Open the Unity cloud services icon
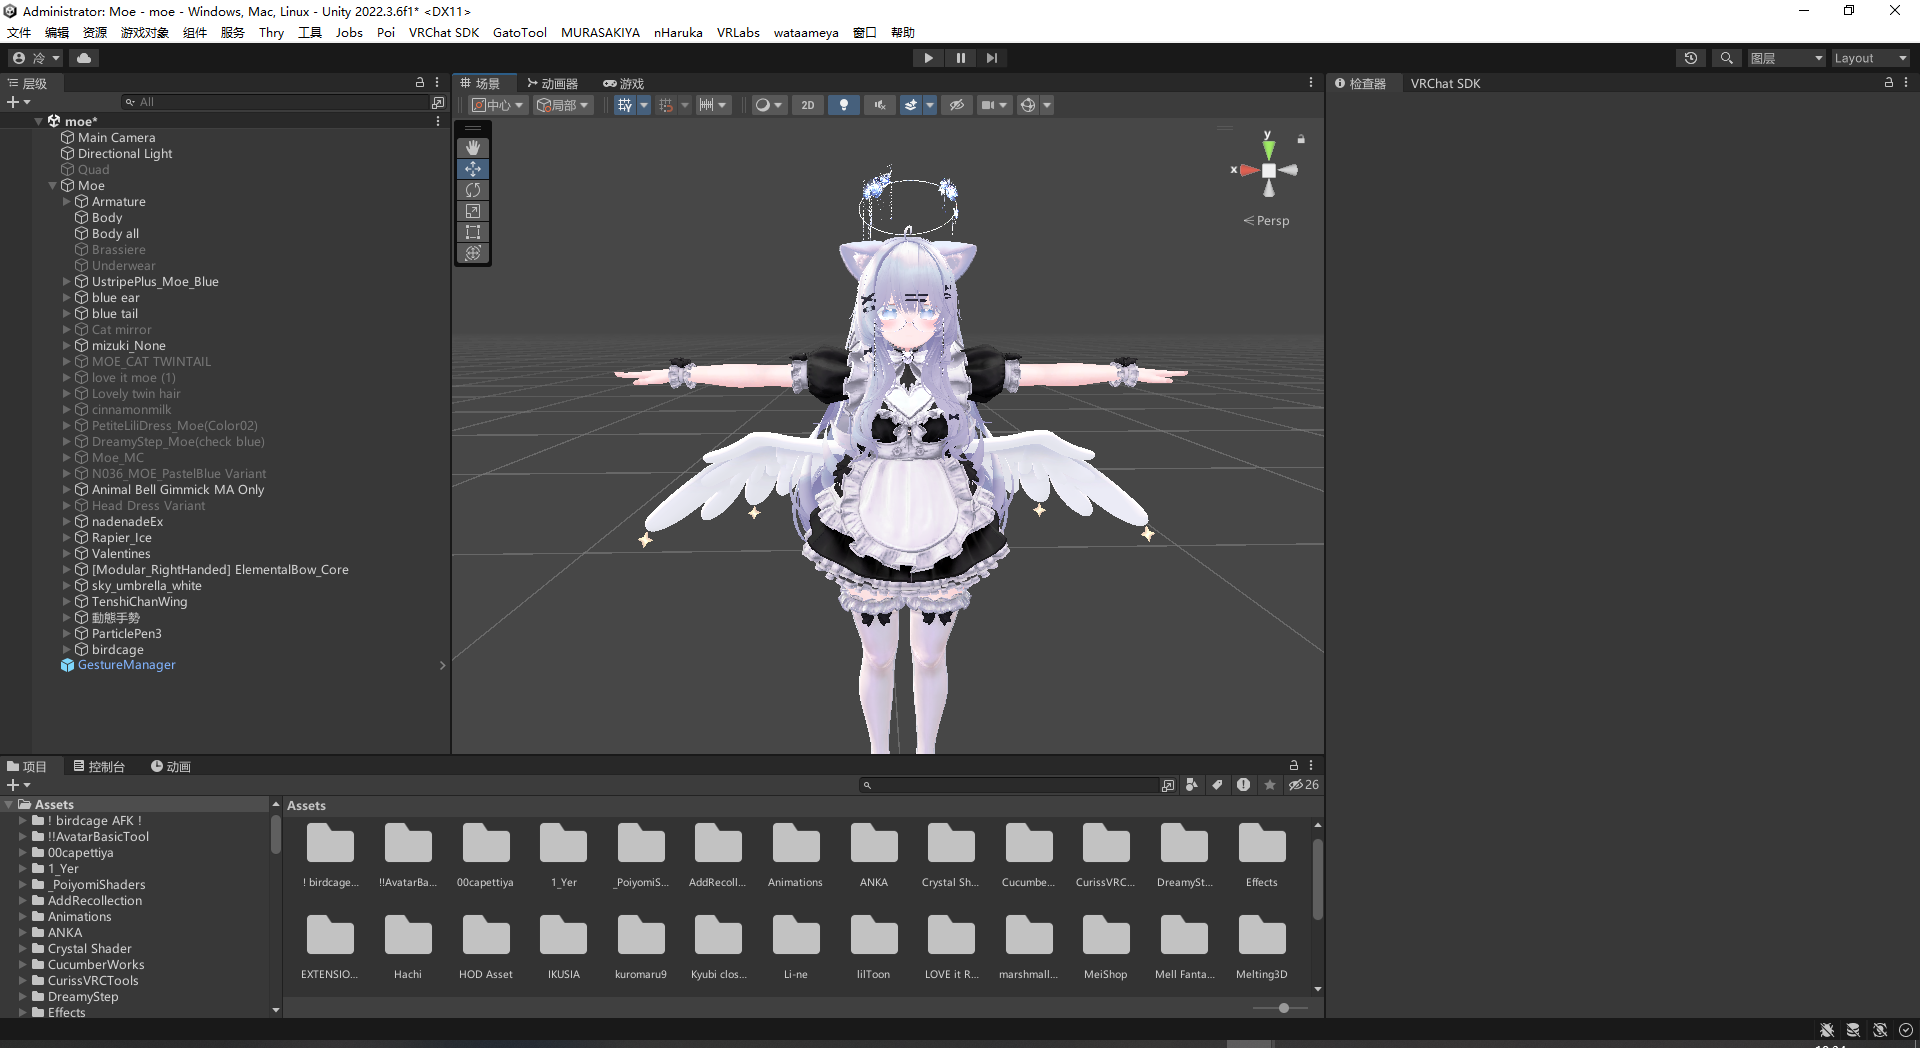The image size is (1920, 1048). 84,58
